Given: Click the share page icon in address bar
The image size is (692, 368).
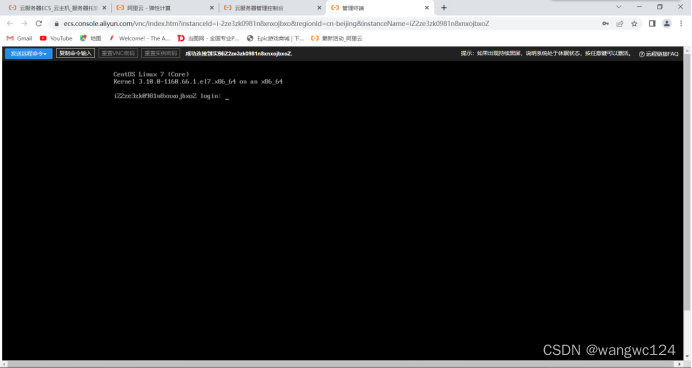Looking at the screenshot, I should pos(620,24).
